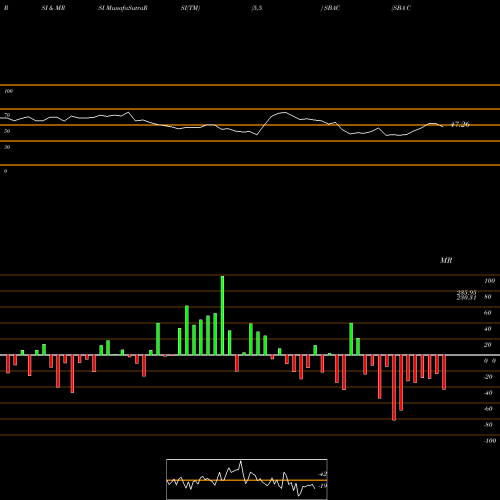The width and height of the screenshot is (500, 500).
Task: Click the 30 label on RSI axis
Action: [x=7, y=147]
